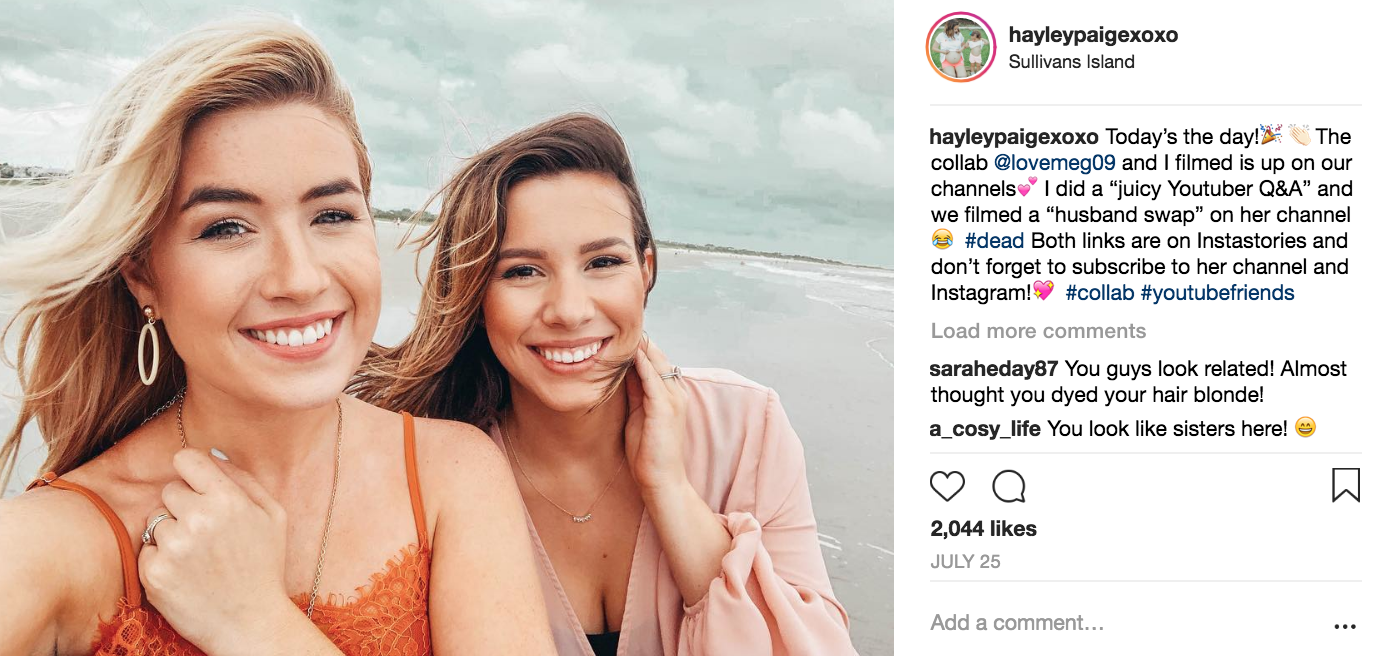Like the post with the heart icon
1398x656 pixels.
point(947,486)
